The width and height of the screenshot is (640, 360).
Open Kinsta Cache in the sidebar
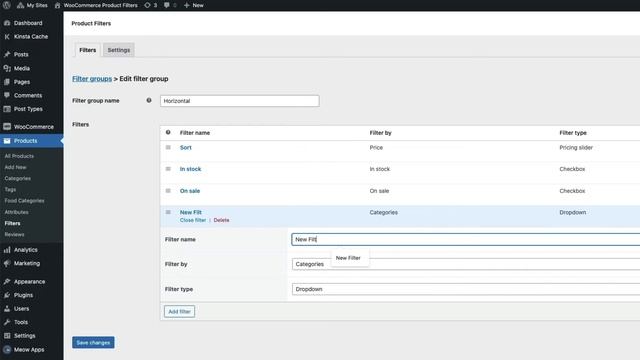tap(31, 36)
